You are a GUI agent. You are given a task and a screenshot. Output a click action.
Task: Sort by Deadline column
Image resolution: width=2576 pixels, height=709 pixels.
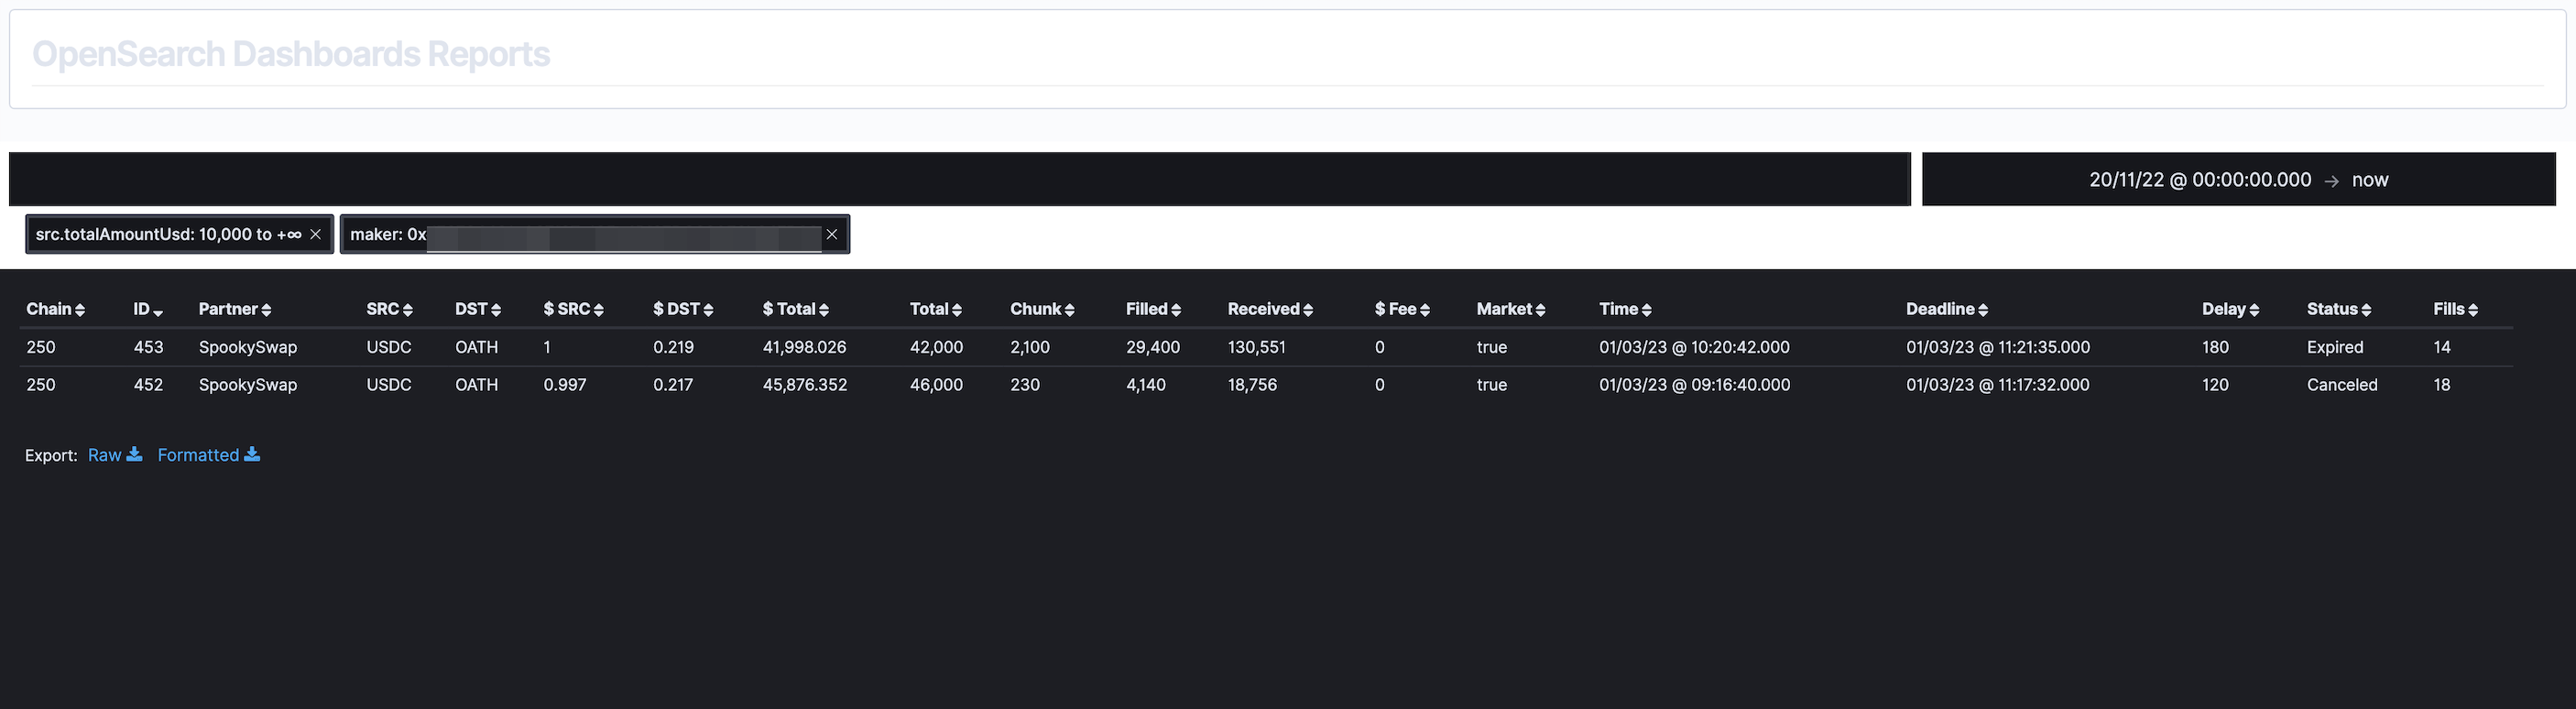[x=1947, y=309]
